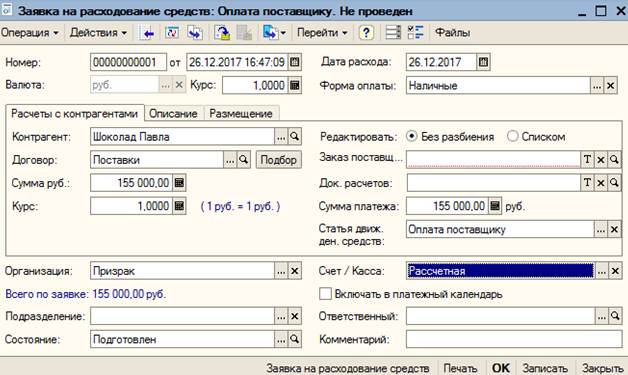This screenshot has width=628, height=375.
Task: Clear the Счет / Касса field
Action: (615, 271)
